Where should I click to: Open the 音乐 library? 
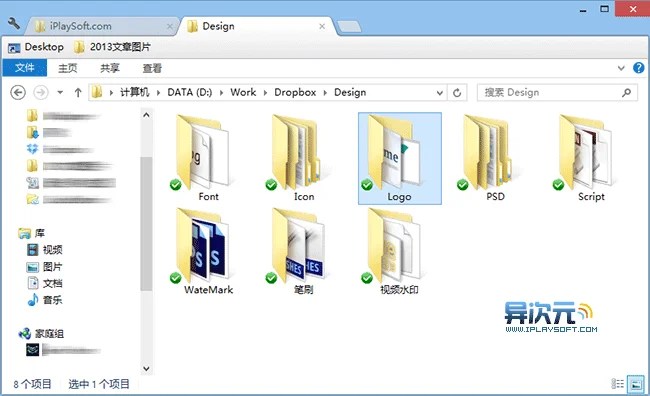coord(45,300)
